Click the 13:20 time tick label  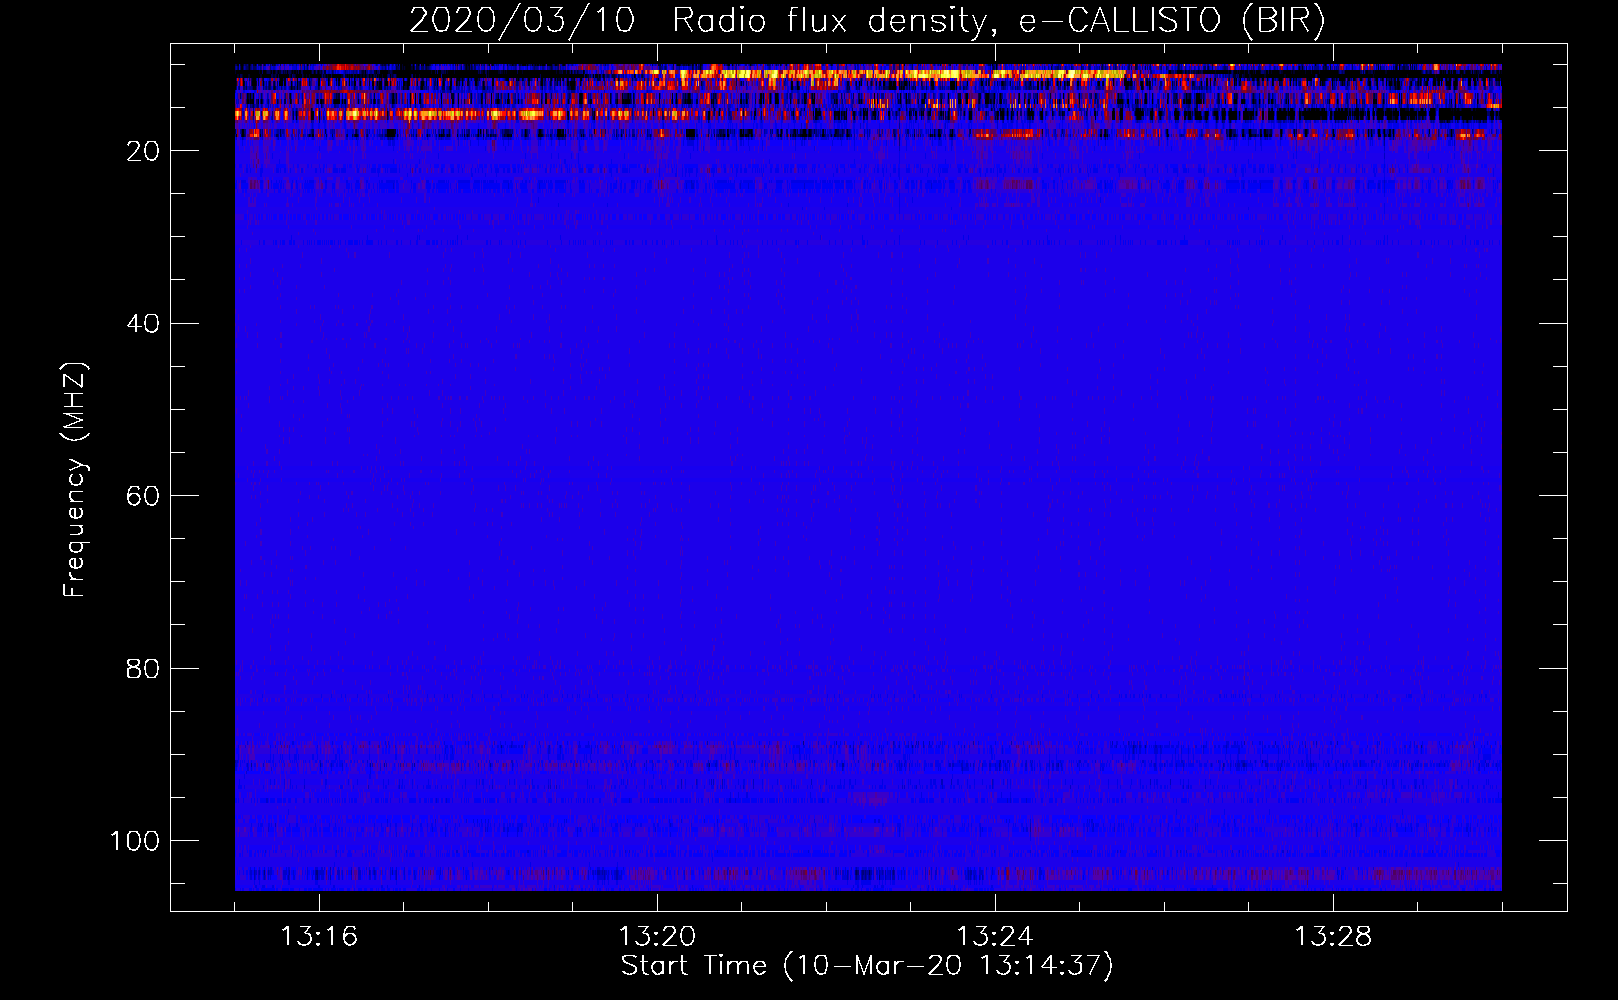pos(657,937)
